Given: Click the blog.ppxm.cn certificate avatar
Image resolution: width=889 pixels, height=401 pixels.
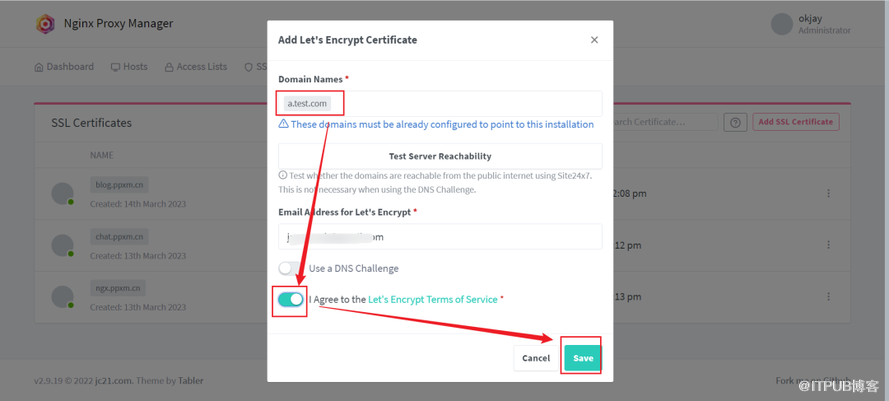Looking at the screenshot, I should (62, 193).
